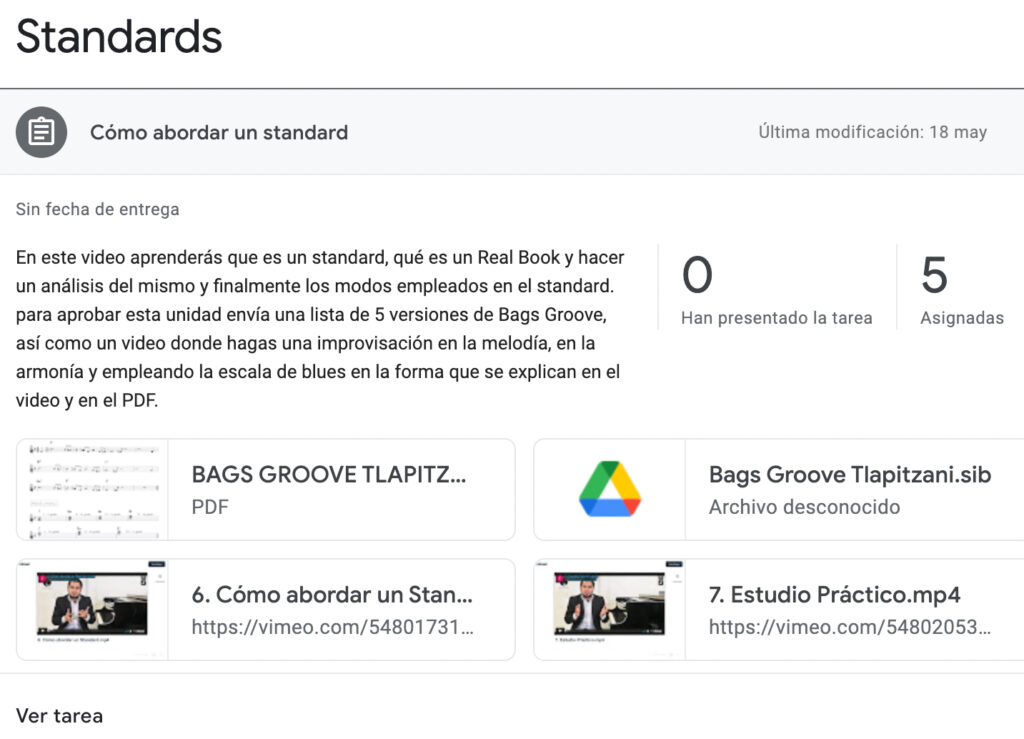Click the "Sin fecha de entrega" text

97,209
